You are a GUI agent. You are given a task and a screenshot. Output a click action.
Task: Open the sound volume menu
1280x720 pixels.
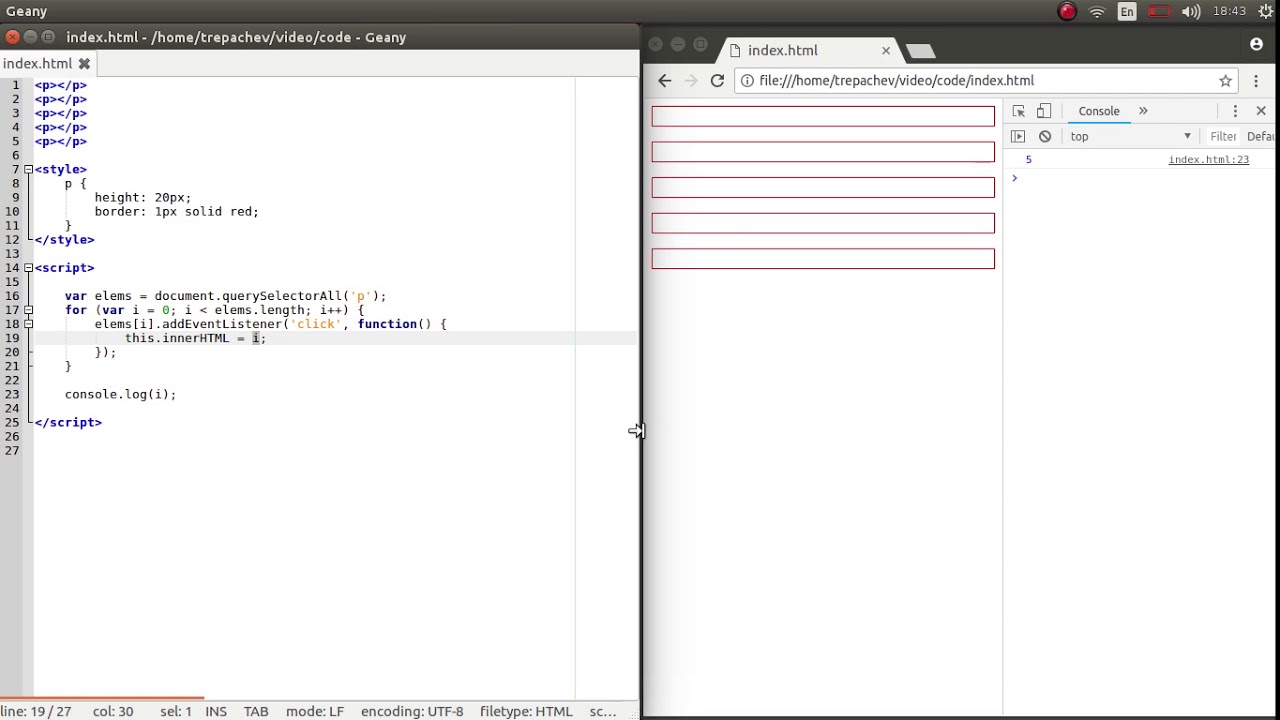pos(1191,12)
